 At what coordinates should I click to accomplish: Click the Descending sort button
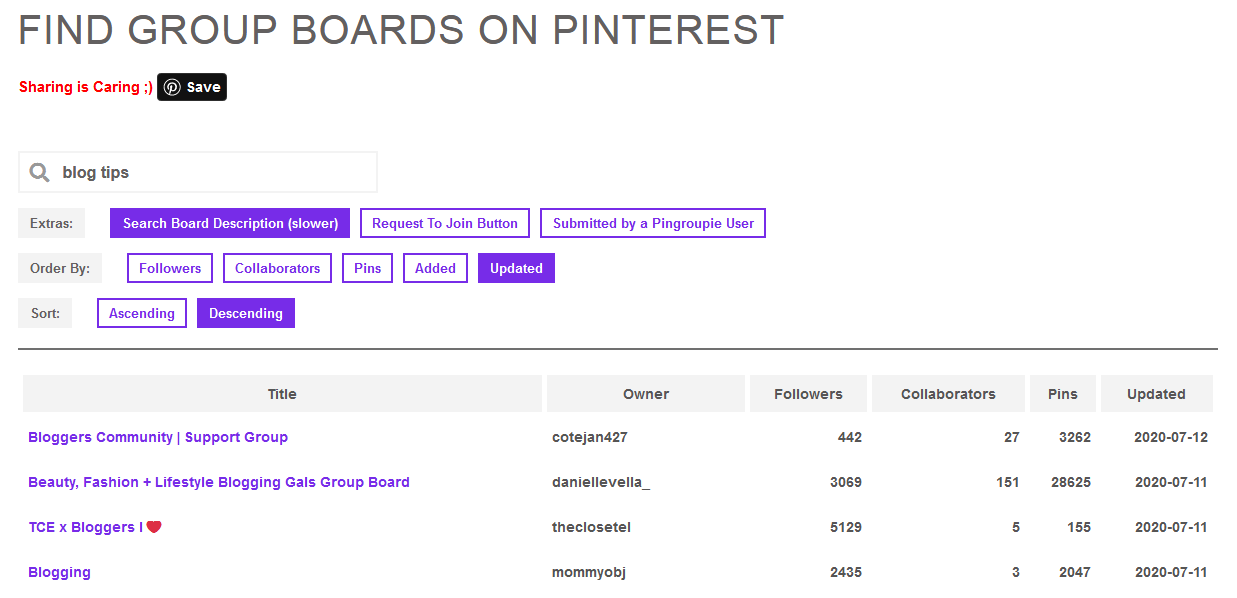(x=245, y=313)
